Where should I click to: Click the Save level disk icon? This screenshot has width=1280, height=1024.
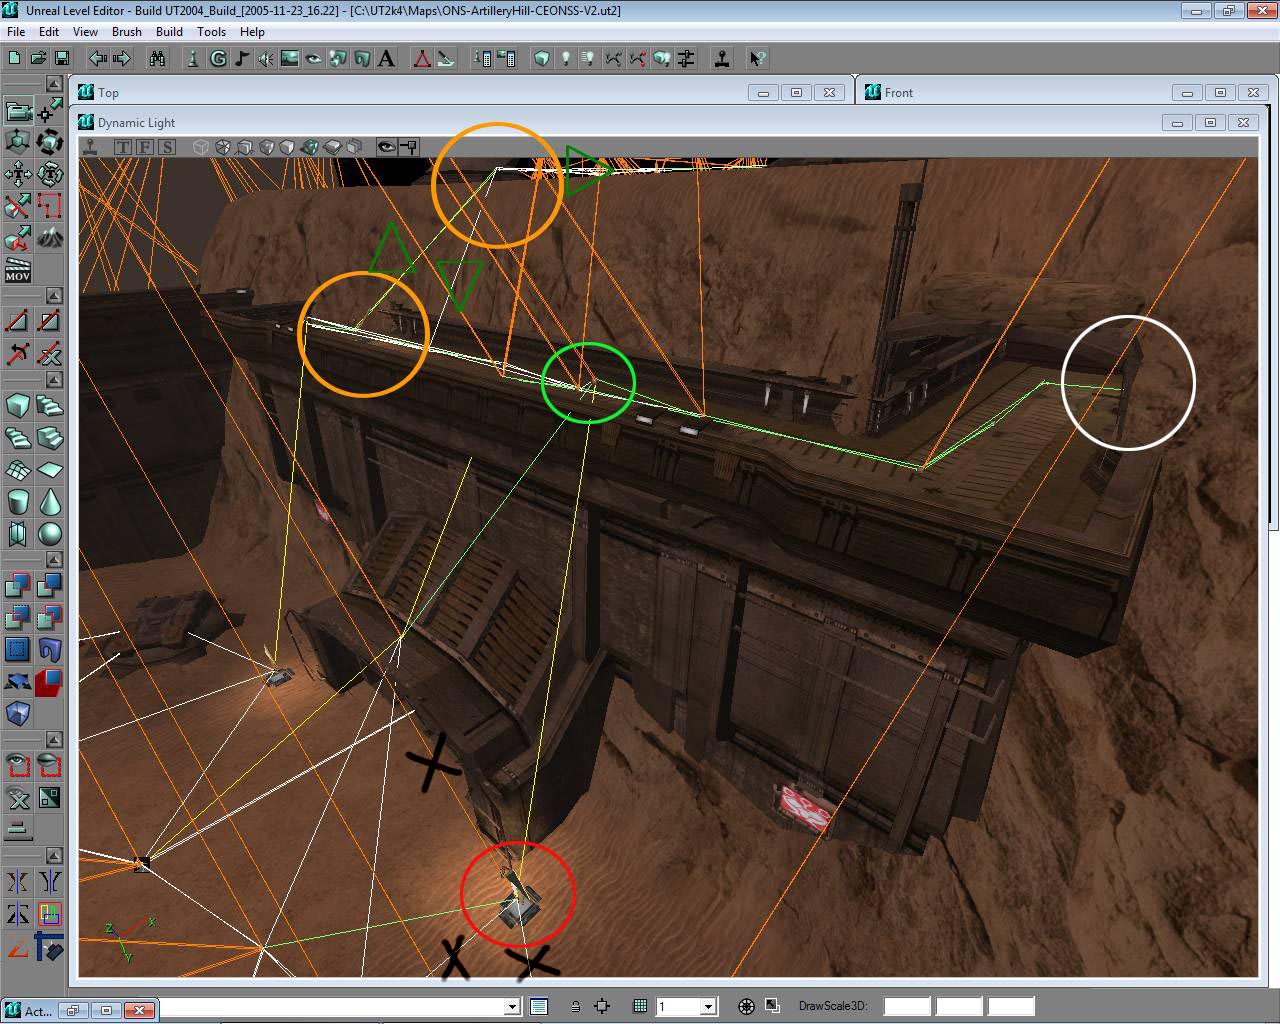tap(61, 59)
